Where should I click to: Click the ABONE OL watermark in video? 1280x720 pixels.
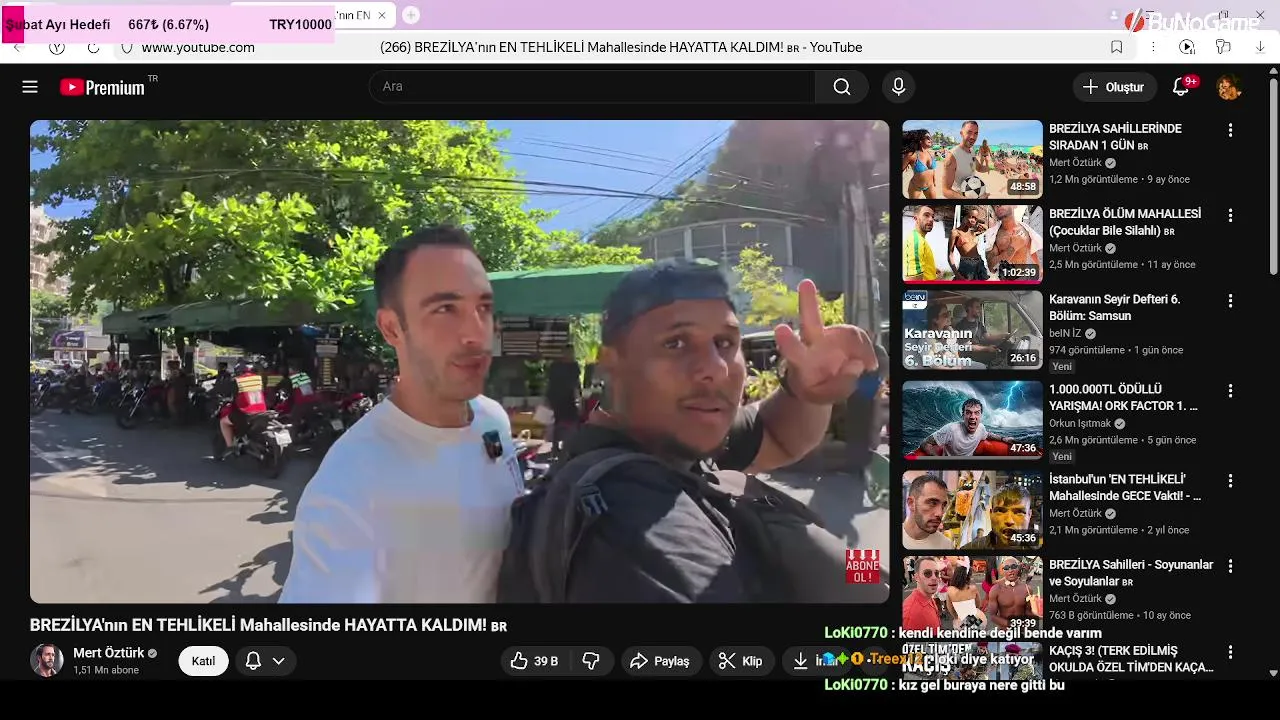pyautogui.click(x=863, y=566)
